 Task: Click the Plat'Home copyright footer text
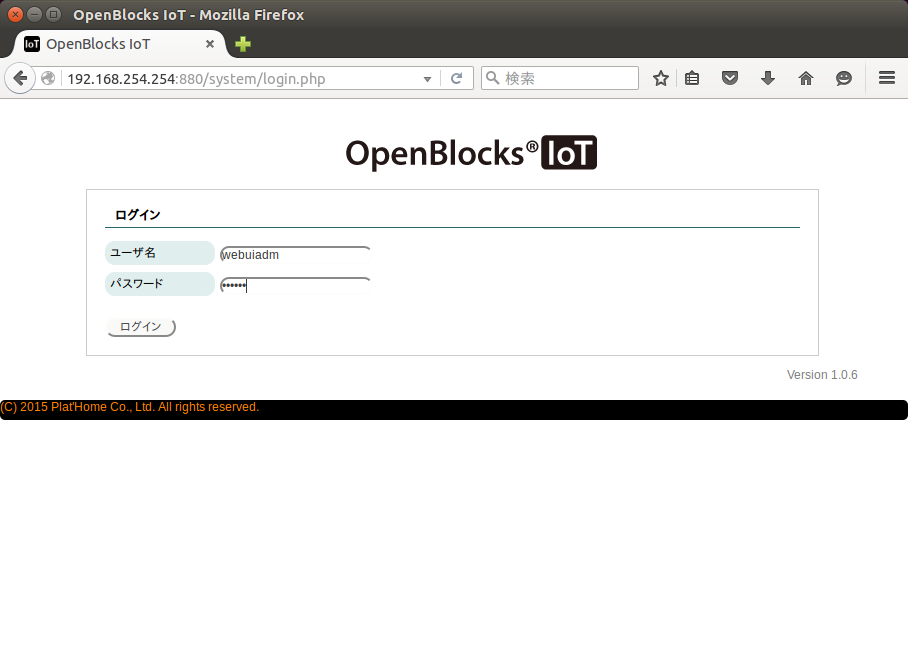(130, 407)
